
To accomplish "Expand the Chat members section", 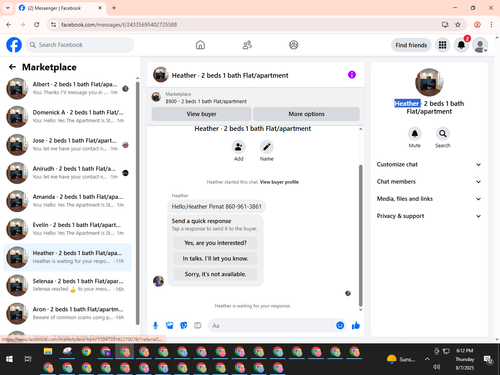I will click(x=429, y=182).
